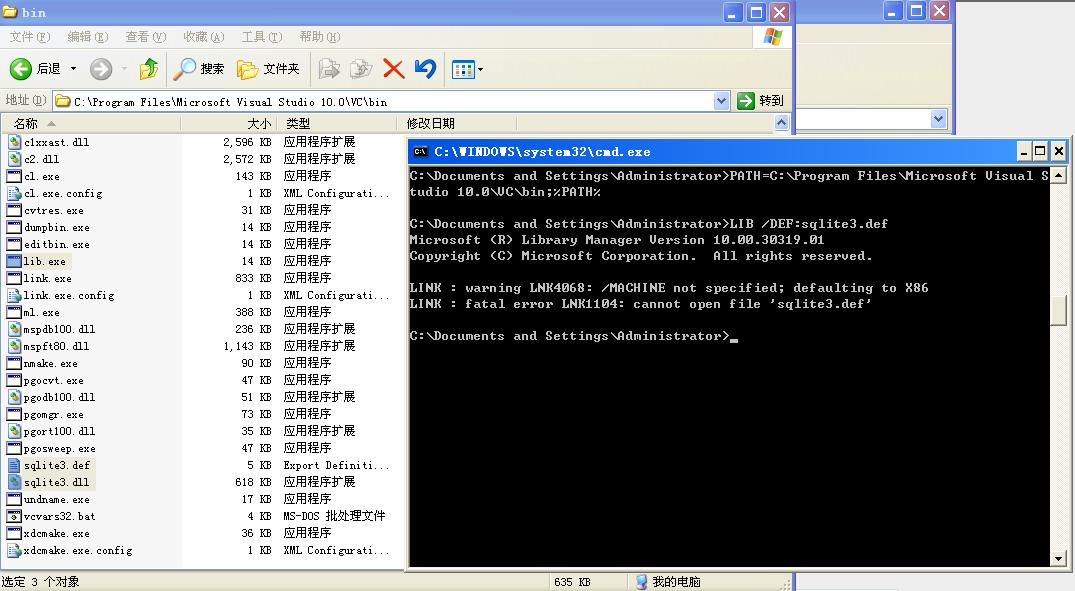
Task: Click the Back (后退) arrow button
Action: click(x=21, y=69)
